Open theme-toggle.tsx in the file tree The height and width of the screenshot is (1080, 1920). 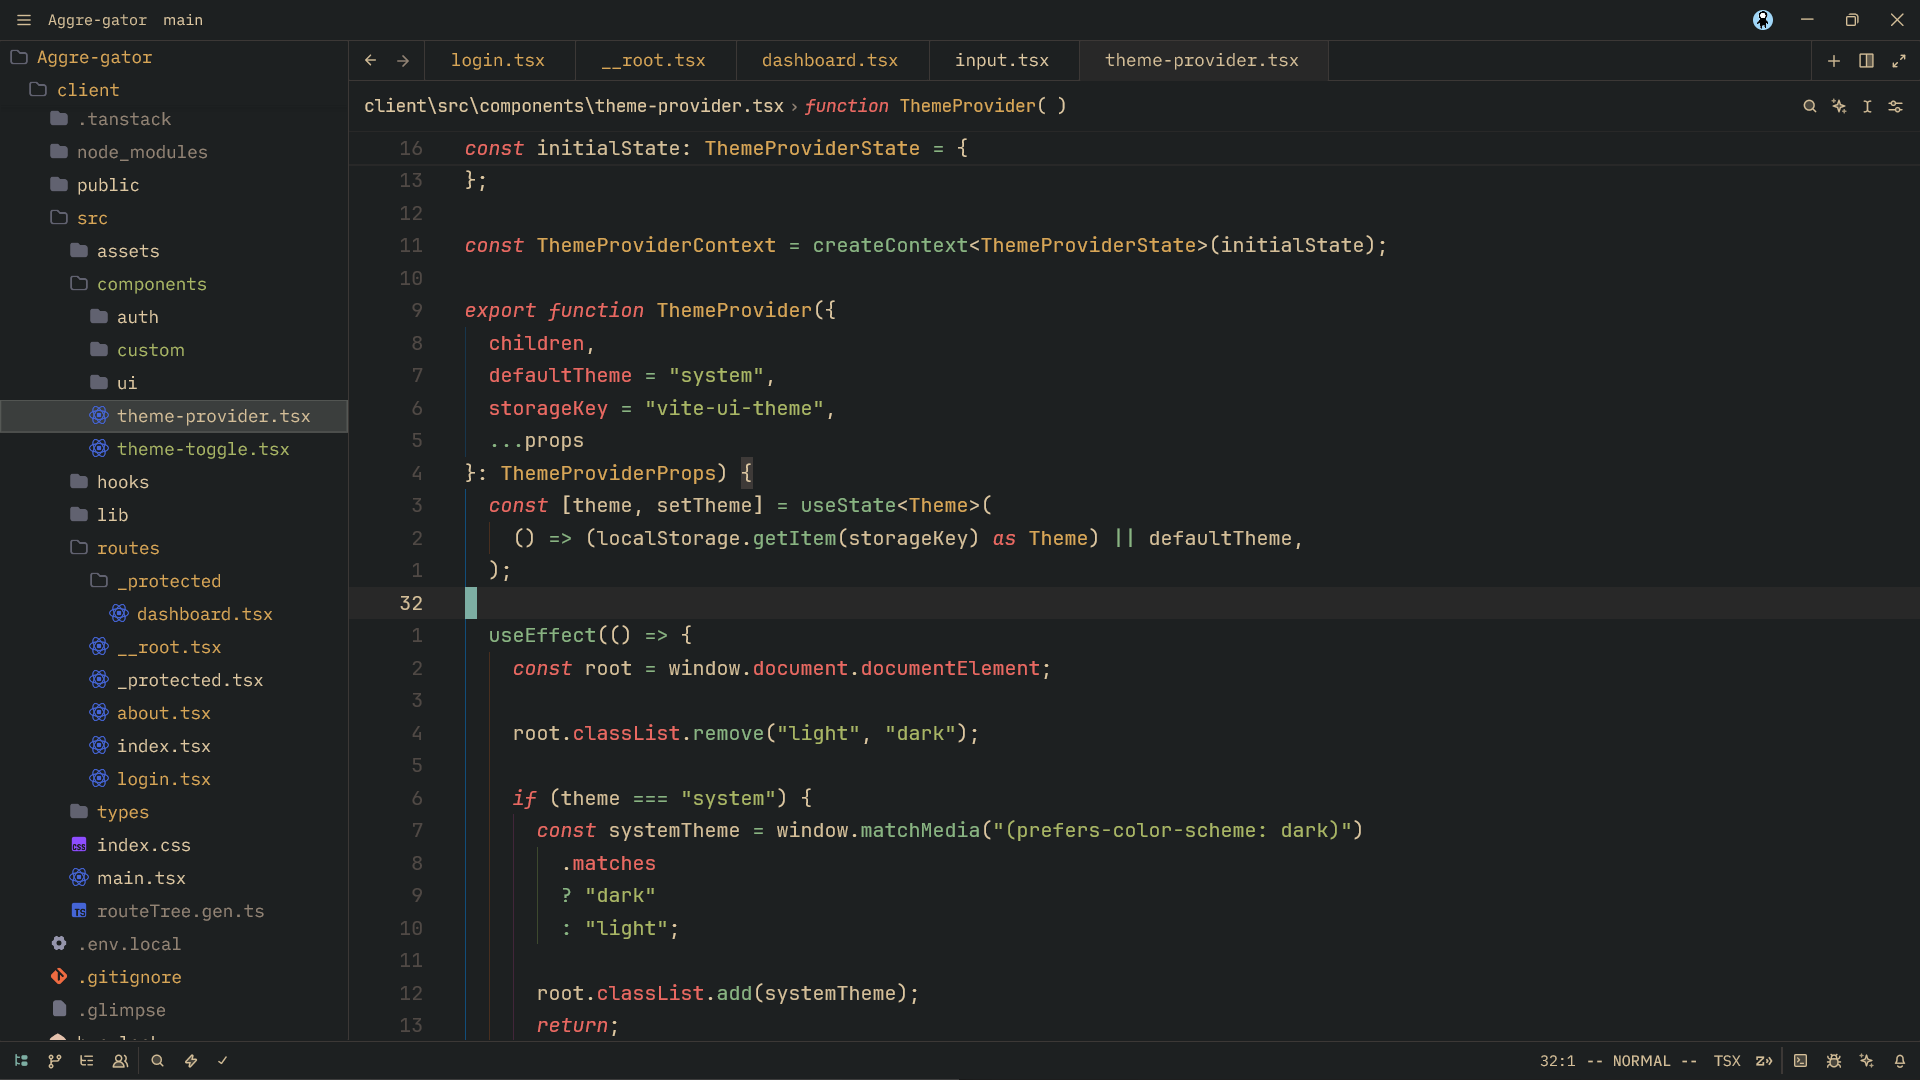point(174,449)
